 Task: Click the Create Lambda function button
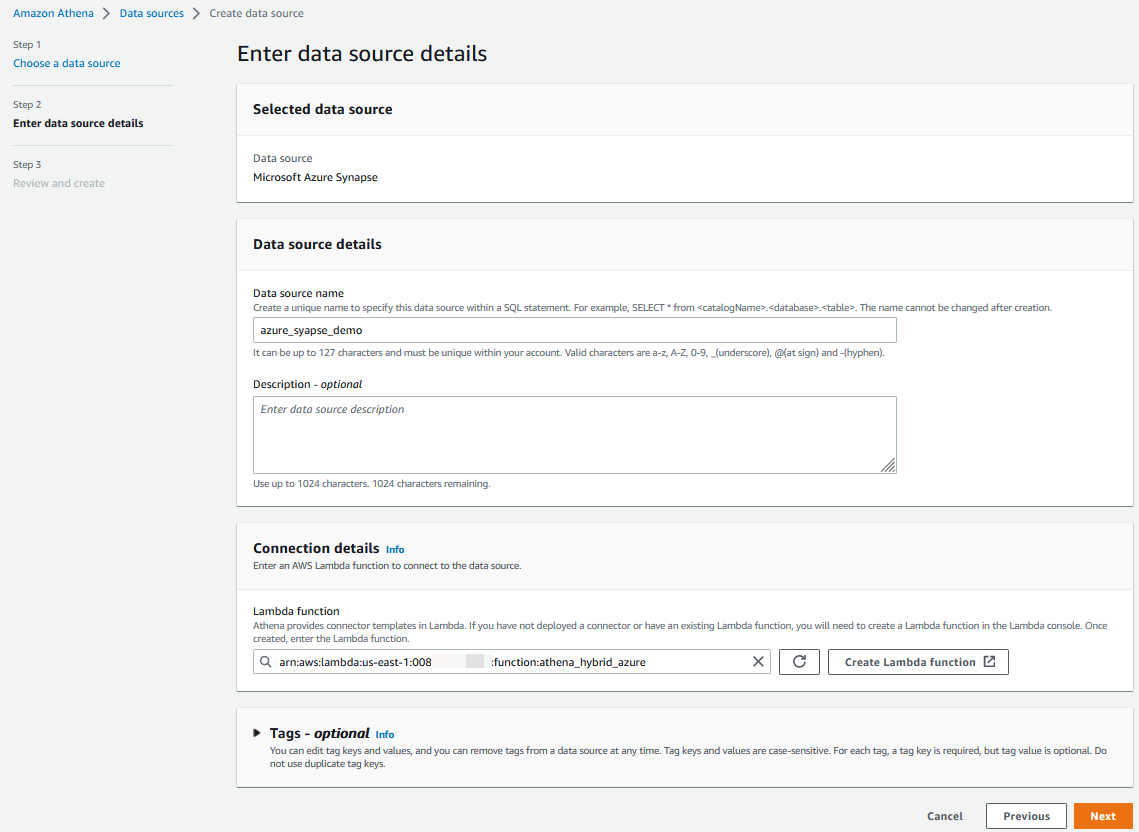tap(918, 662)
